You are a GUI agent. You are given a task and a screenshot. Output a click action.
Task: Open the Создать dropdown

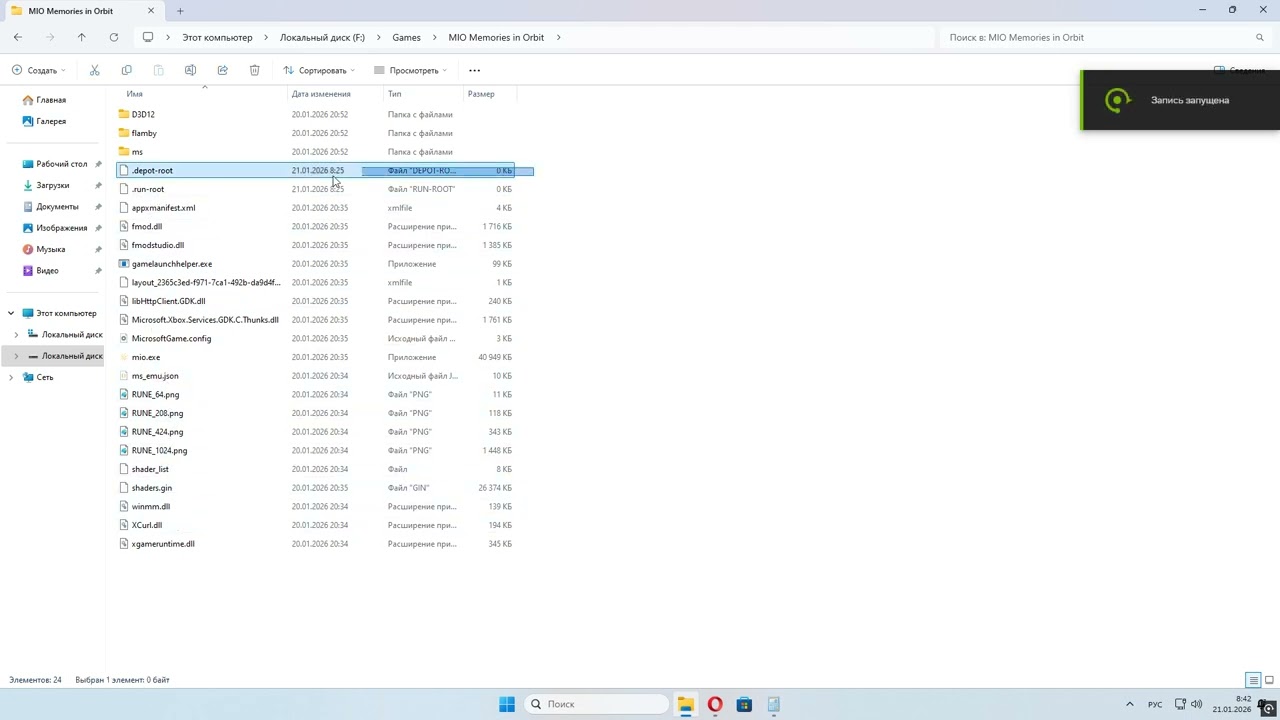point(39,70)
